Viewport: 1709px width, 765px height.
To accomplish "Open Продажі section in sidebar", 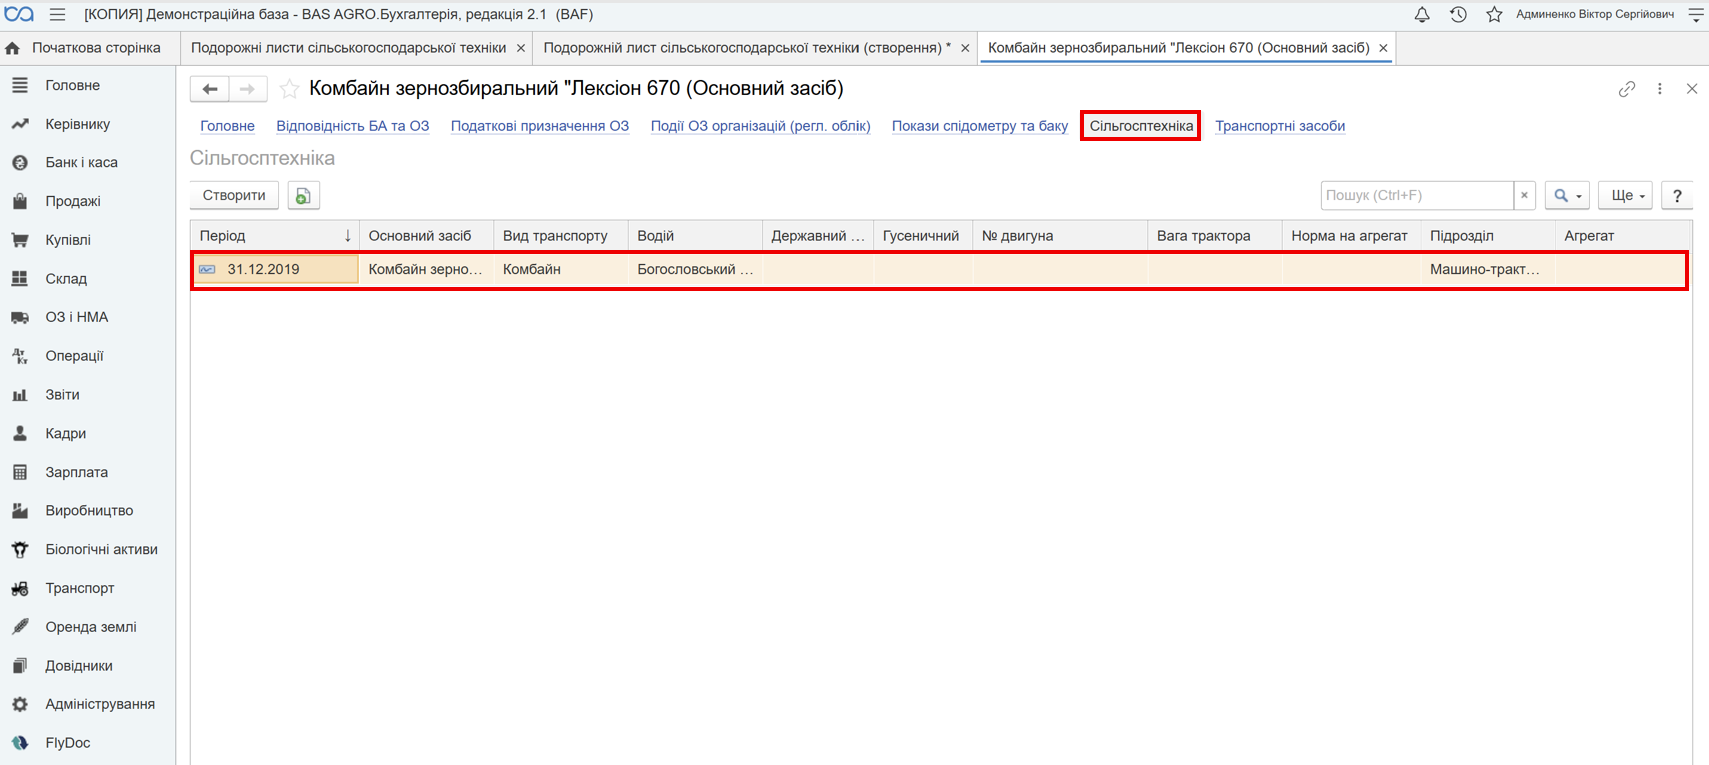I will point(72,201).
